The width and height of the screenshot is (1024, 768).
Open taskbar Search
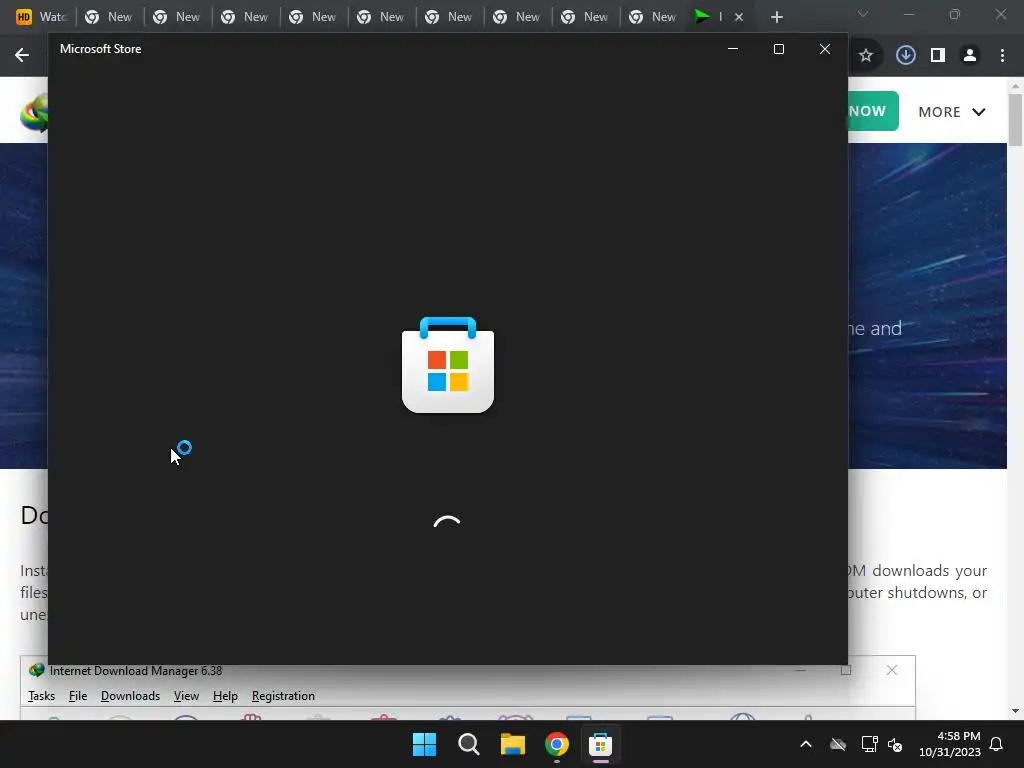click(x=469, y=744)
